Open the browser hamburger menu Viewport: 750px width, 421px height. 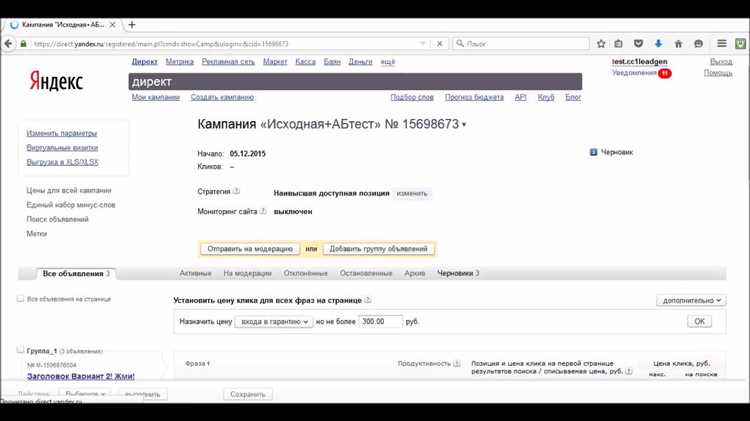(721, 44)
